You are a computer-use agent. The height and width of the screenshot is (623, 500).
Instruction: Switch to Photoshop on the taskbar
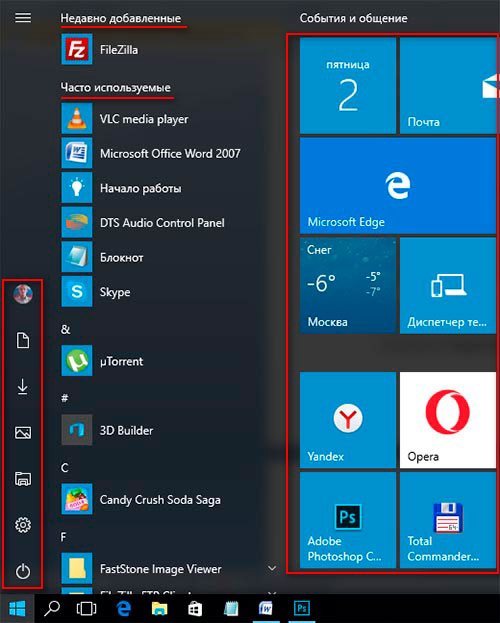301,608
